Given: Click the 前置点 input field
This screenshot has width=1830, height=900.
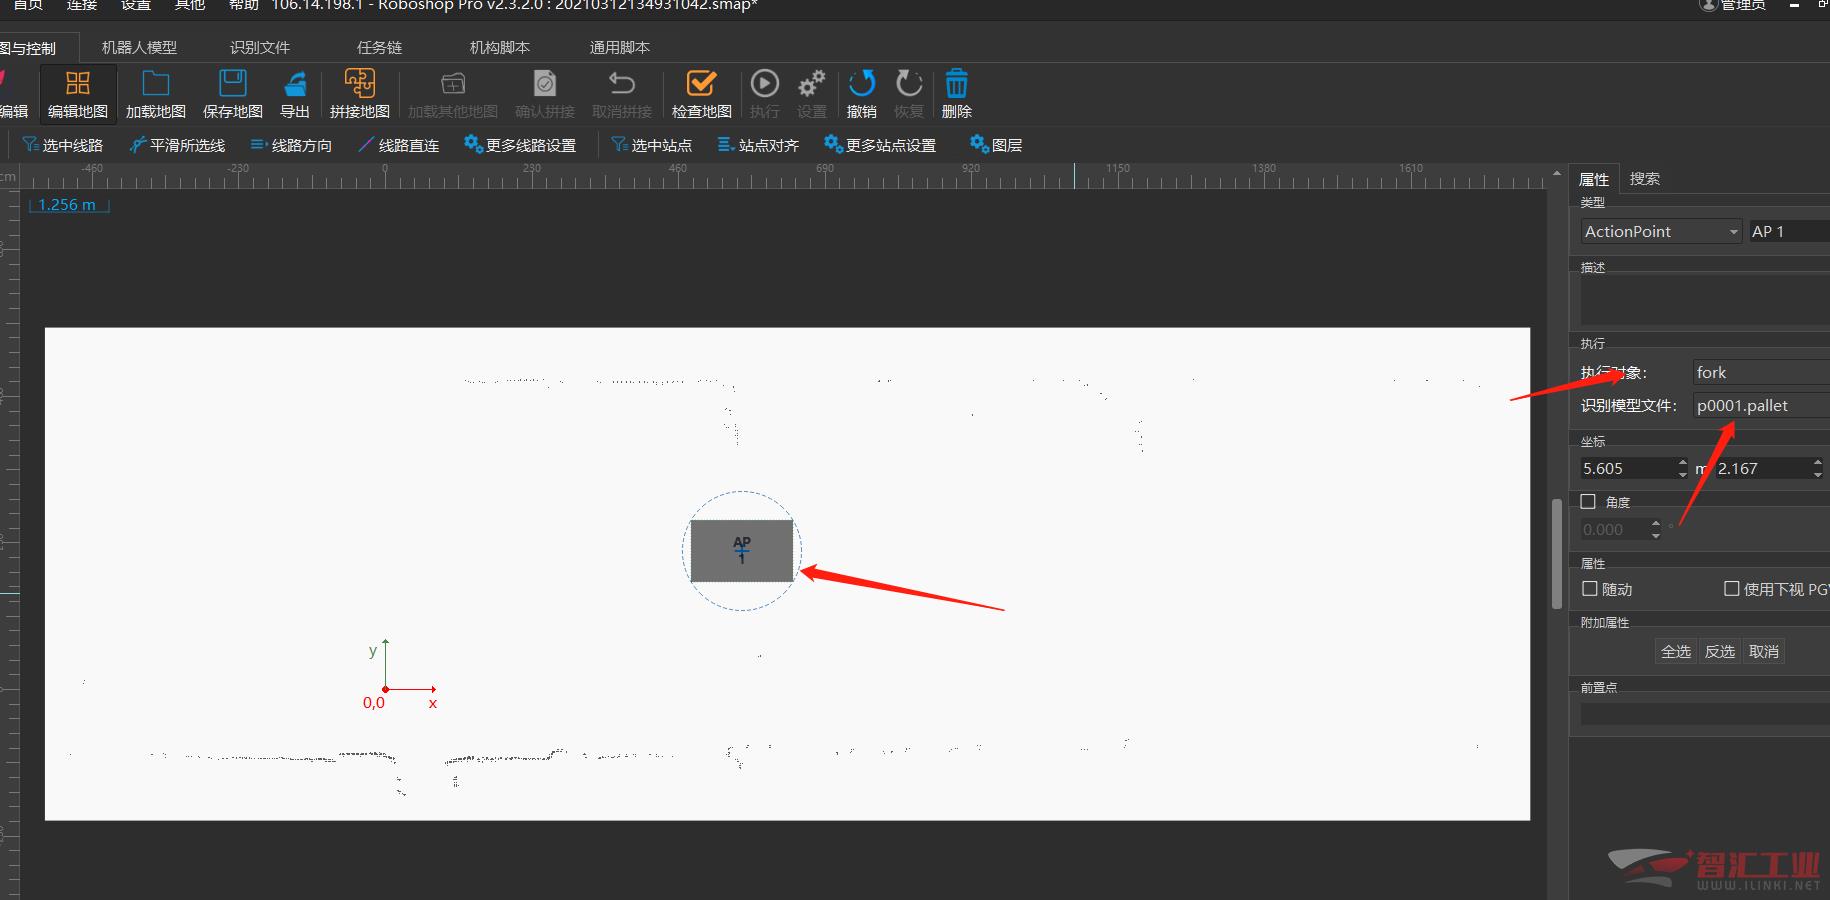Looking at the screenshot, I should point(1705,713).
